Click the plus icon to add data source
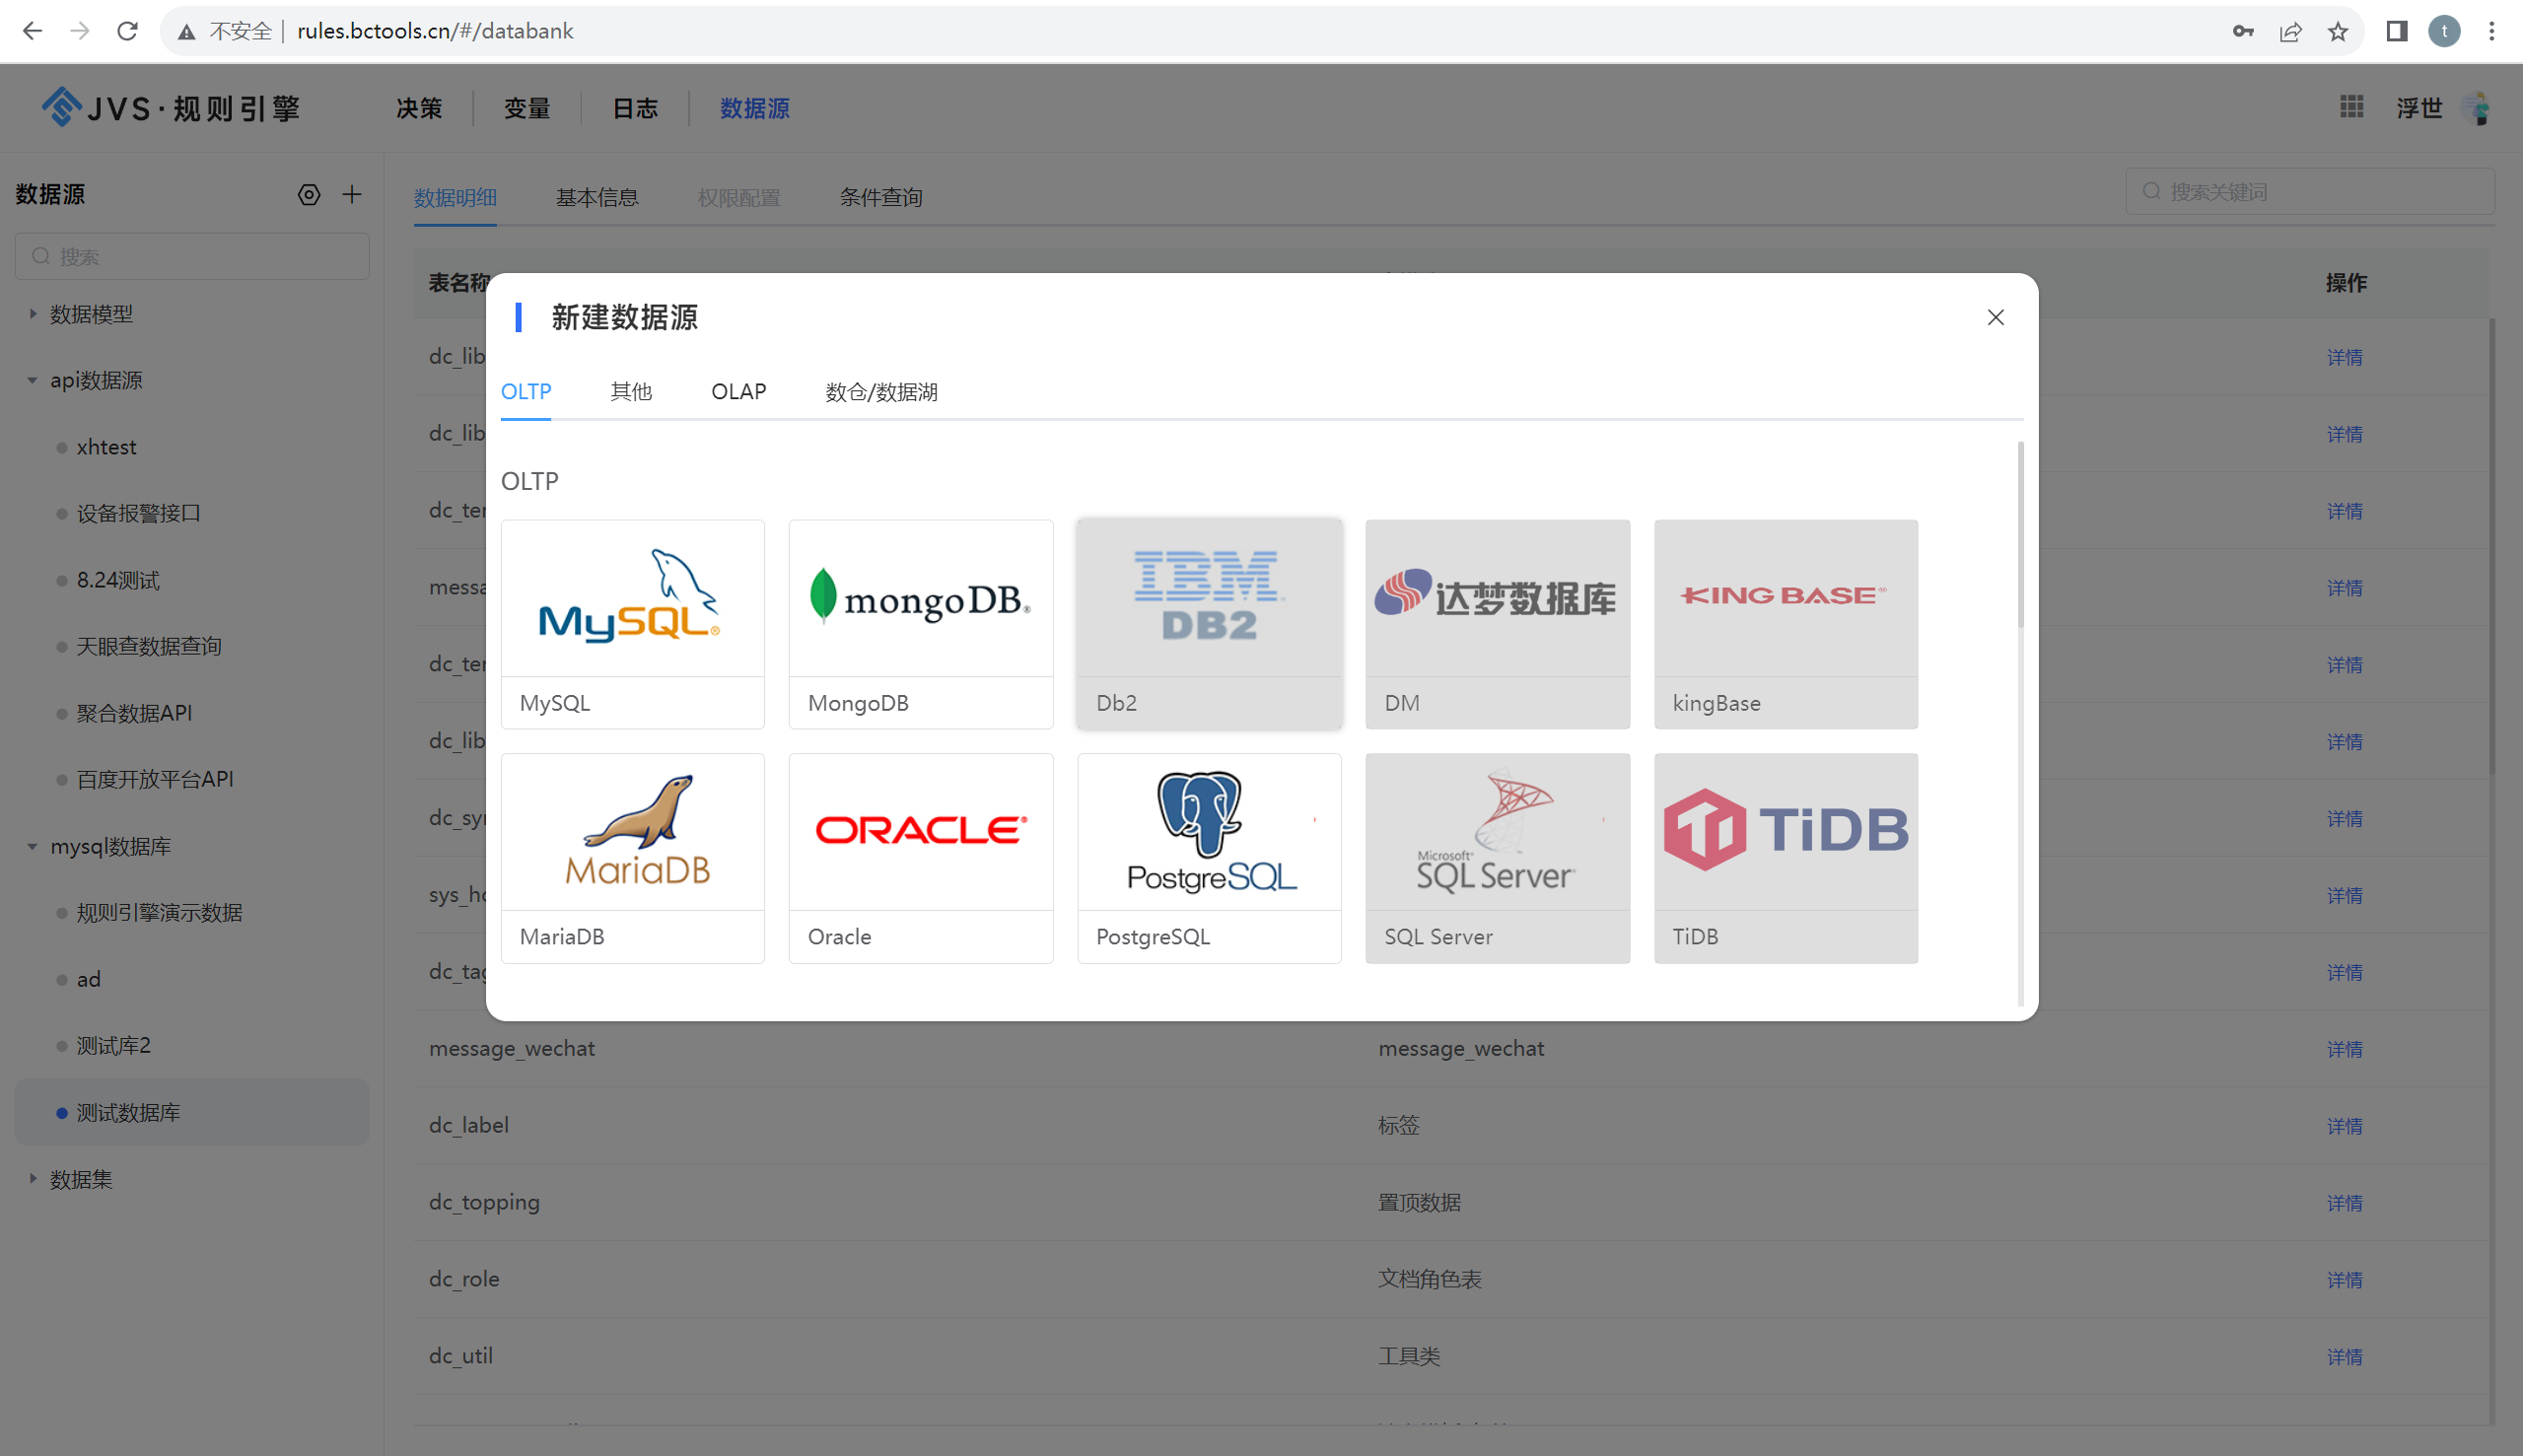This screenshot has height=1456, width=2523. [x=352, y=194]
